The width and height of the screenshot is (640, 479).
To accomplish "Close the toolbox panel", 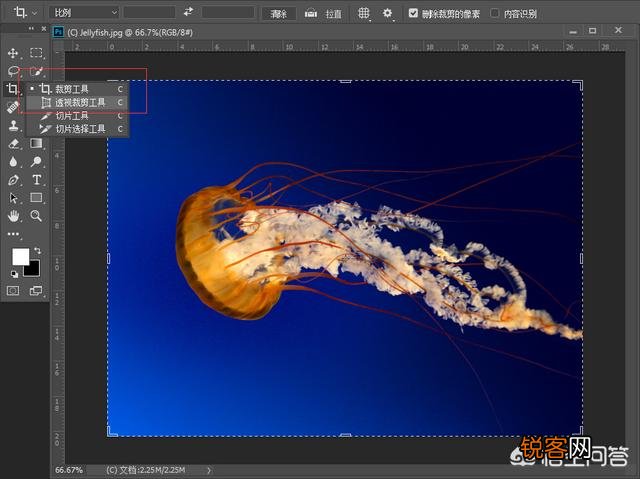I will click(x=44, y=29).
